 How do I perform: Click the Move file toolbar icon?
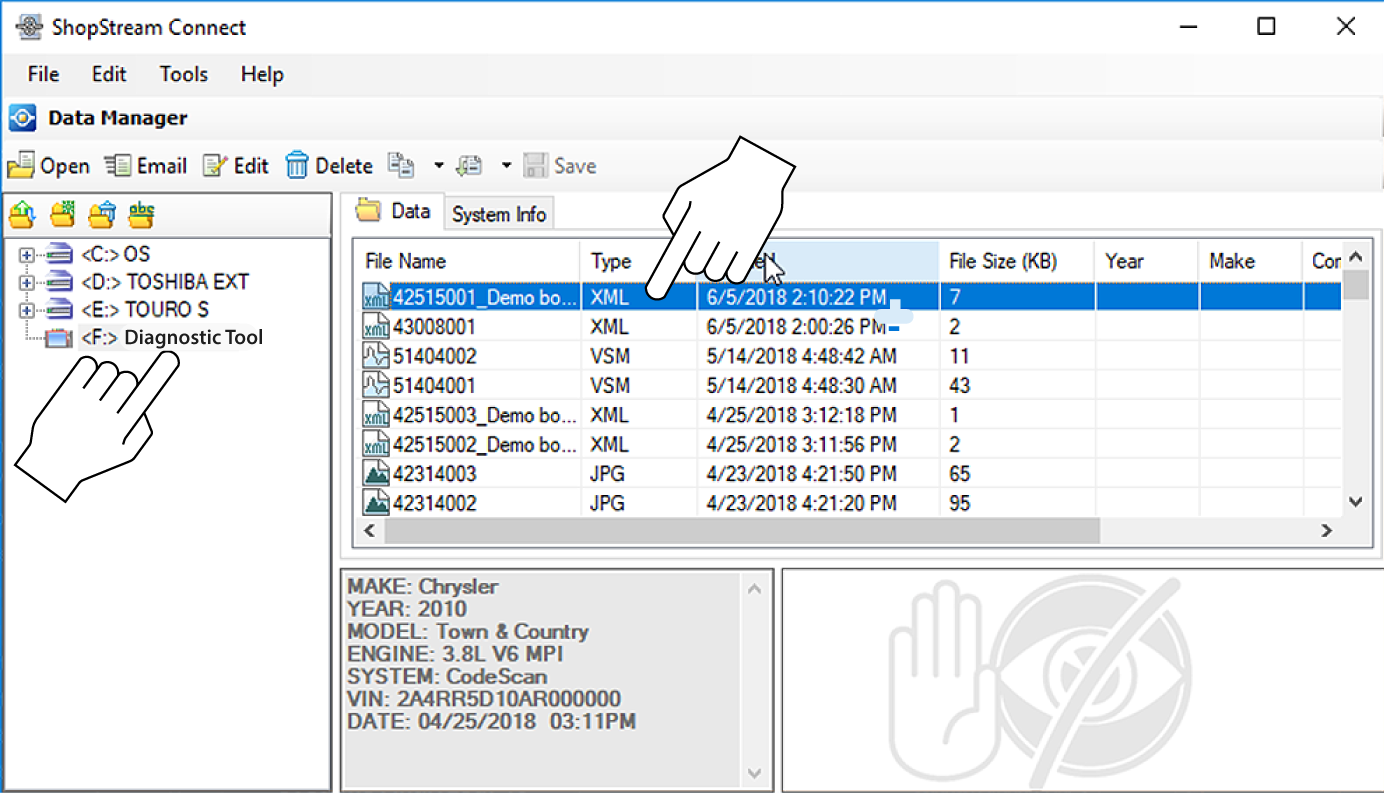(x=468, y=165)
